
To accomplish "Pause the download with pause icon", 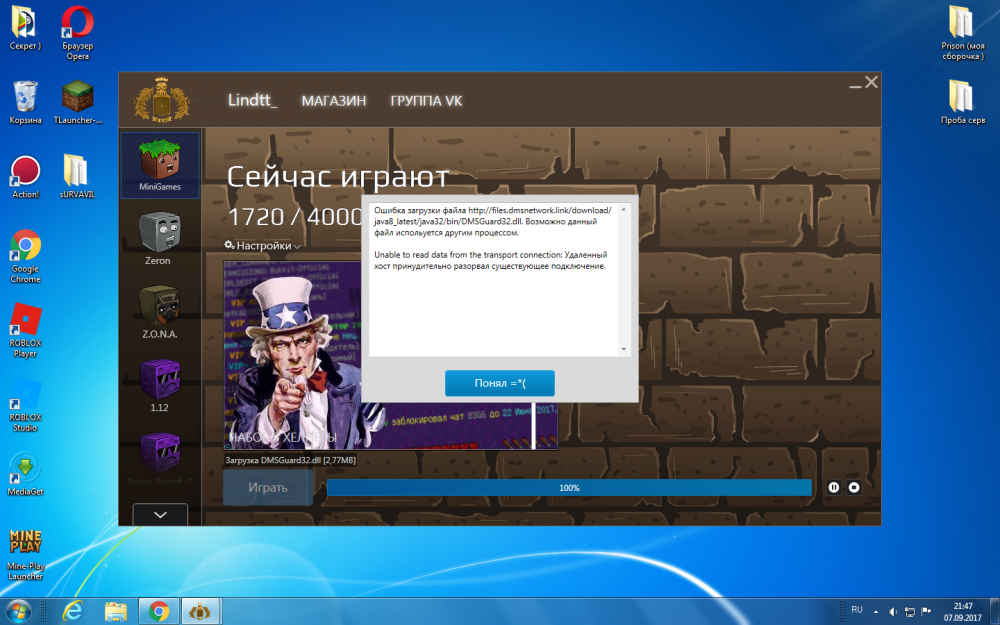I will pyautogui.click(x=834, y=487).
